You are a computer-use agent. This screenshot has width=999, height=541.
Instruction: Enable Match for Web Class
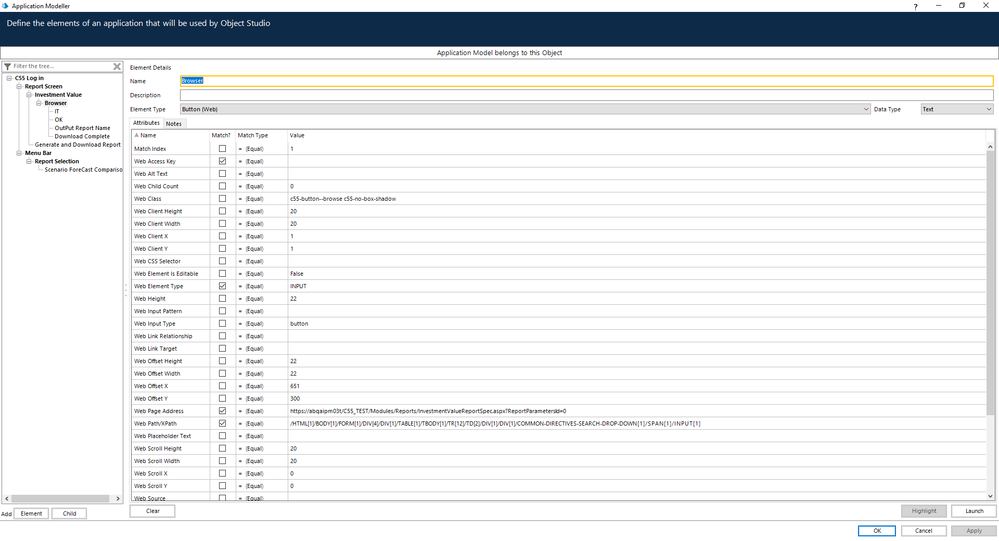[x=222, y=199]
